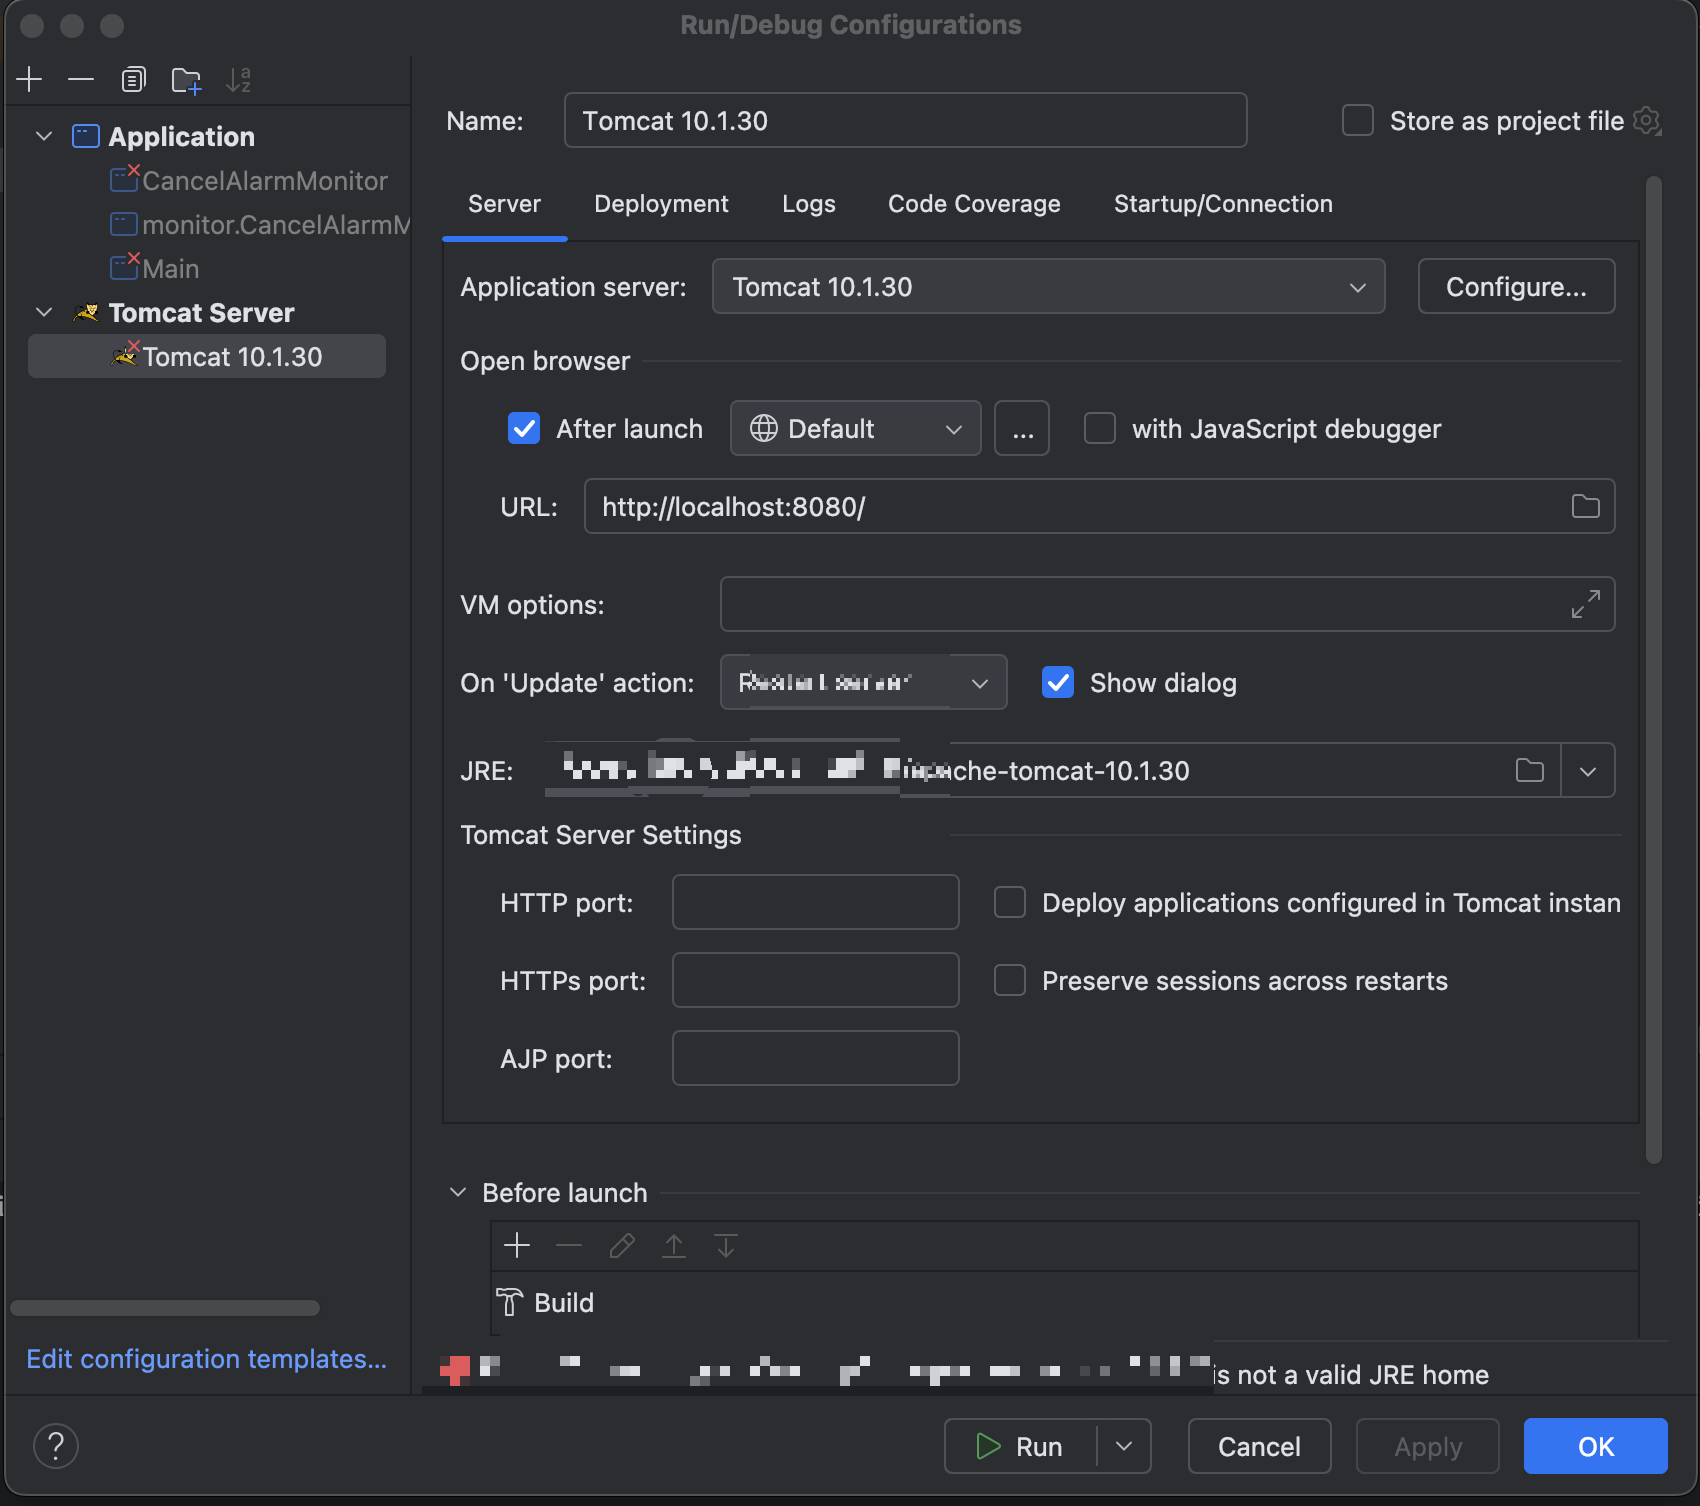Click the Run button

click(1020, 1446)
